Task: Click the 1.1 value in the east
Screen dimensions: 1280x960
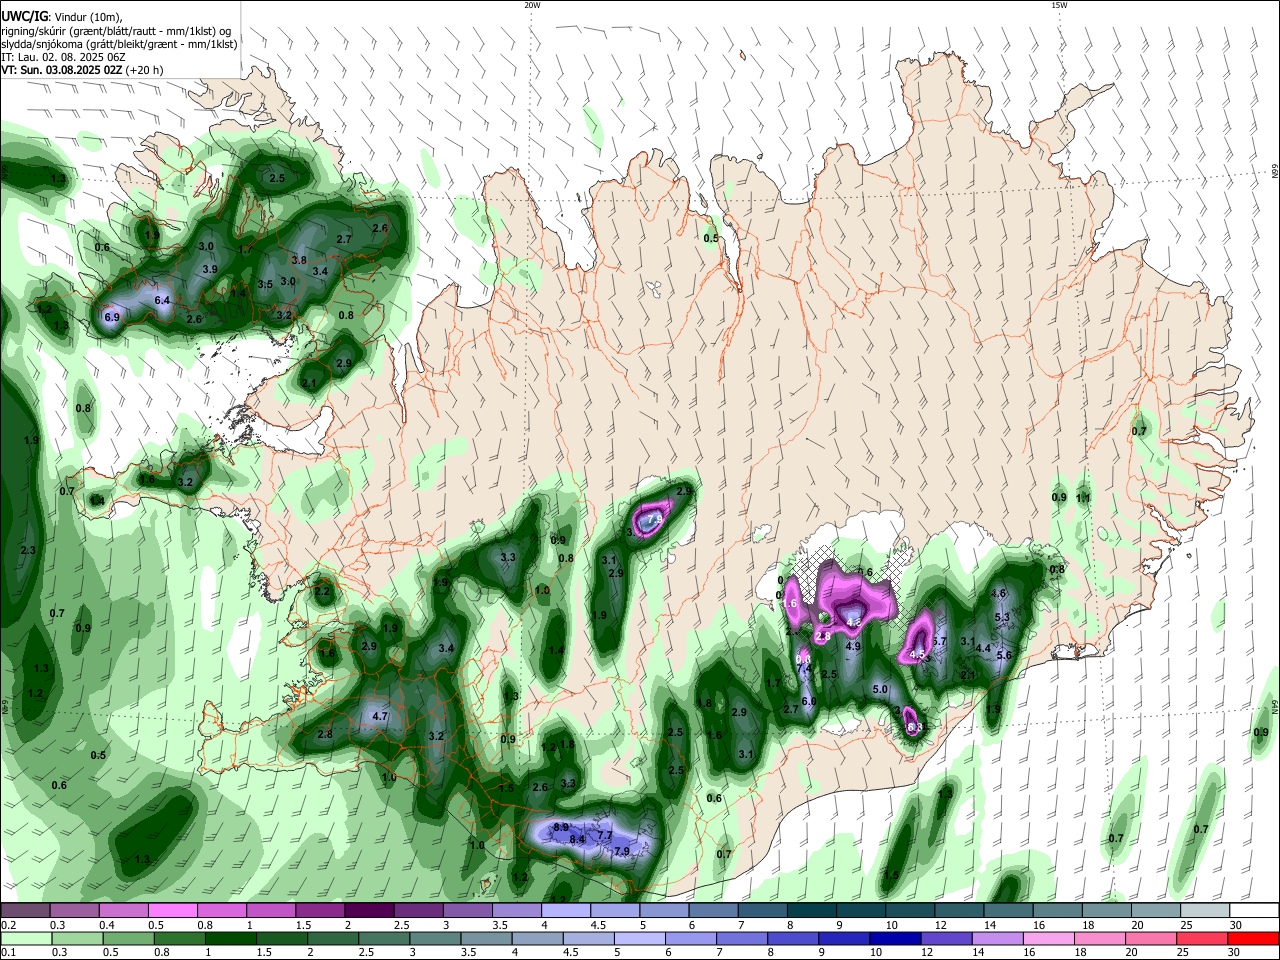Action: coord(1083,497)
